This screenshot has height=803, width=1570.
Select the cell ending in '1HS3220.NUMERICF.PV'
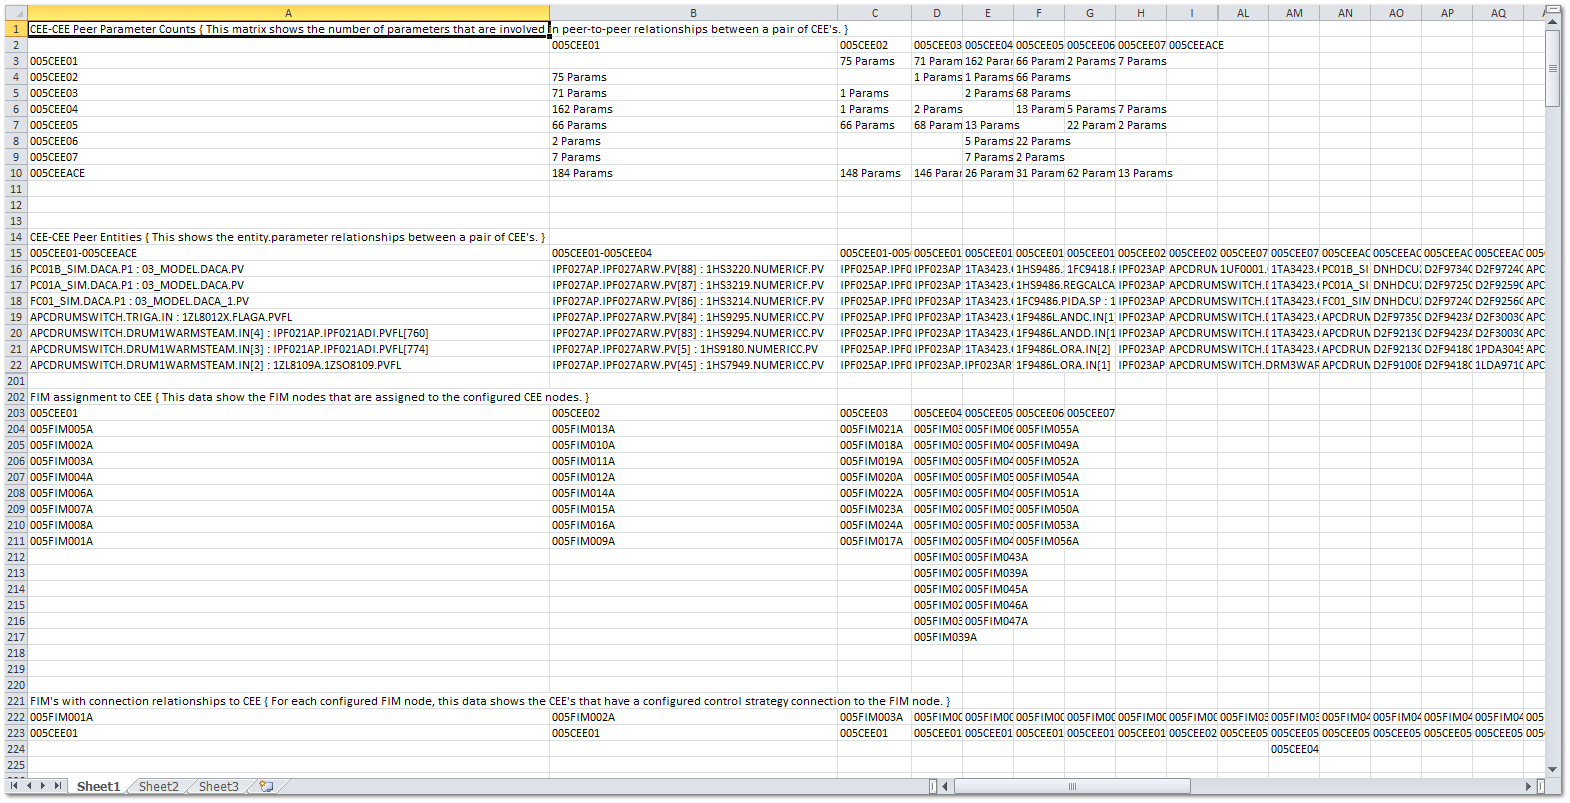pyautogui.click(x=693, y=269)
